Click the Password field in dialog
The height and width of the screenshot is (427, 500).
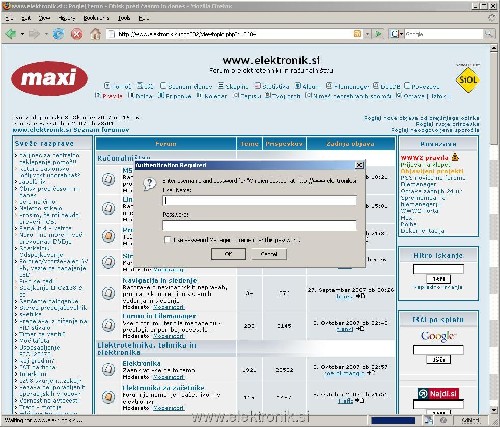[x=259, y=225]
